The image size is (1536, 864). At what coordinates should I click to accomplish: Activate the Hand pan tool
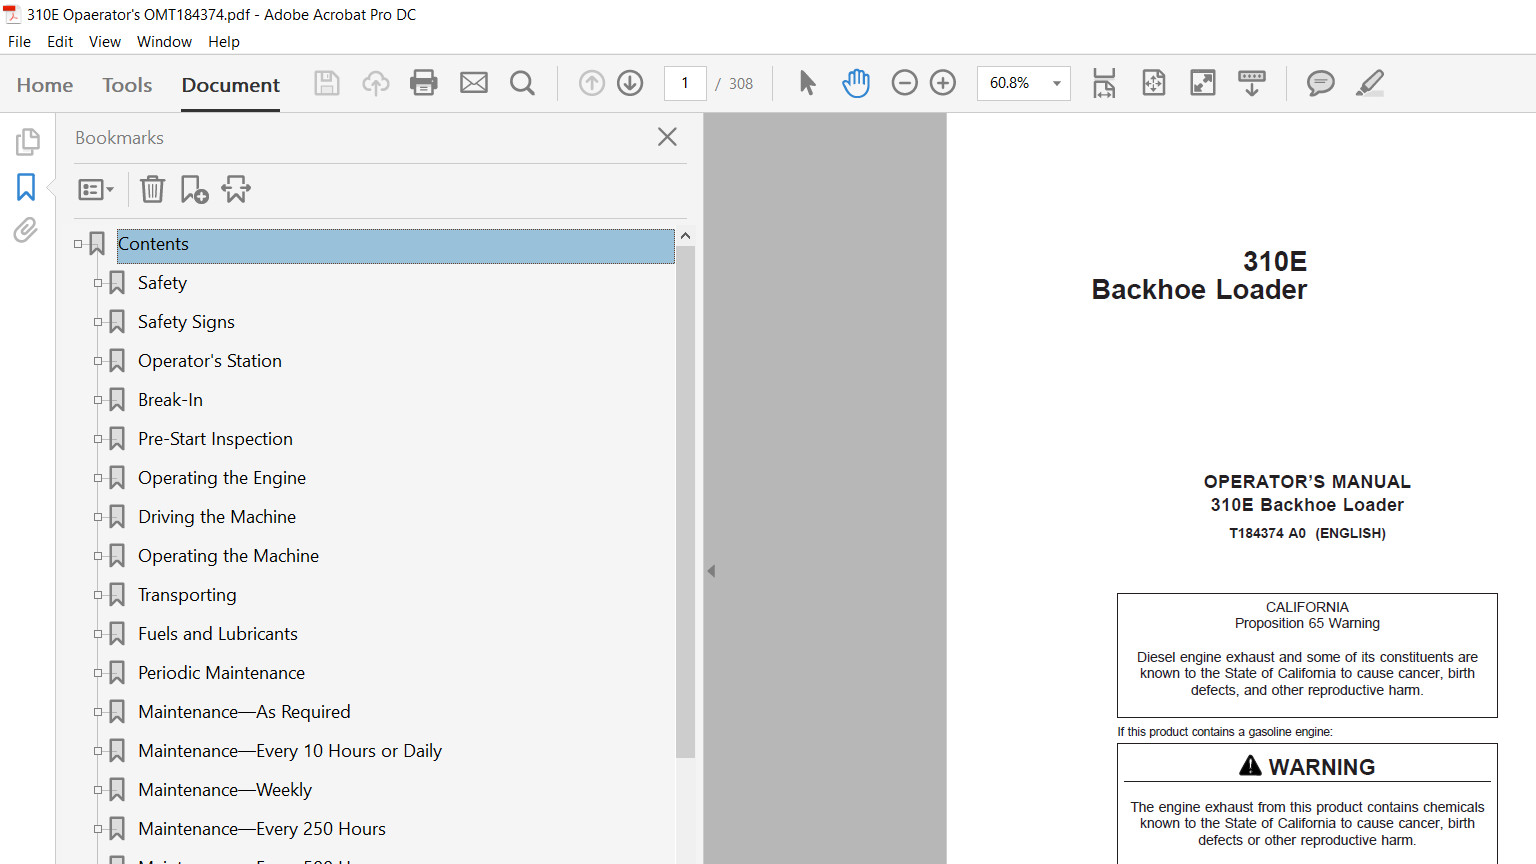(856, 83)
